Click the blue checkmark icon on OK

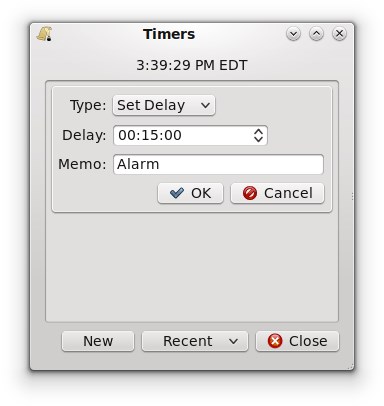[x=177, y=193]
